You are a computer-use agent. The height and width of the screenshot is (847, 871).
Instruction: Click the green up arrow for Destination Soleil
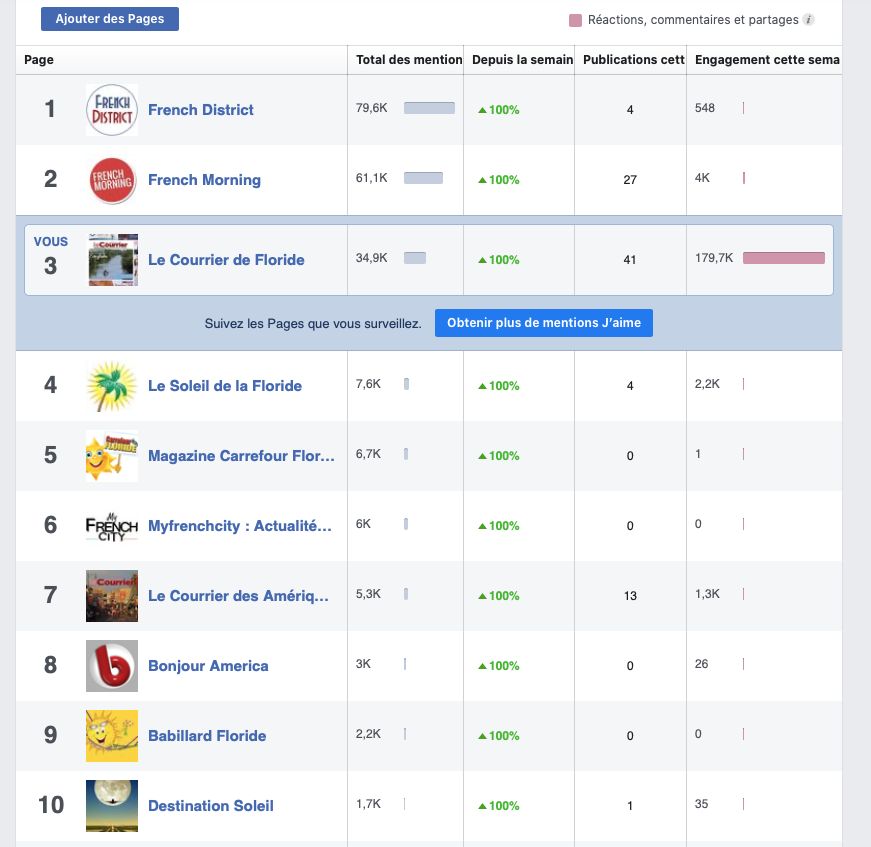482,806
